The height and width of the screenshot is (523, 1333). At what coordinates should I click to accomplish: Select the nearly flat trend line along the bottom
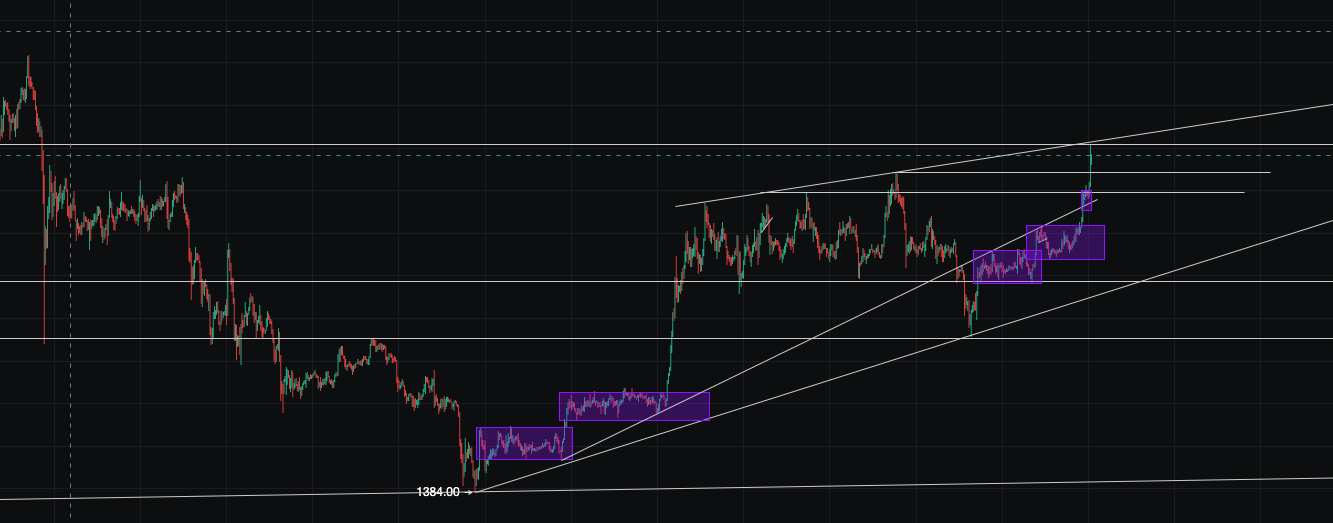click(900, 484)
